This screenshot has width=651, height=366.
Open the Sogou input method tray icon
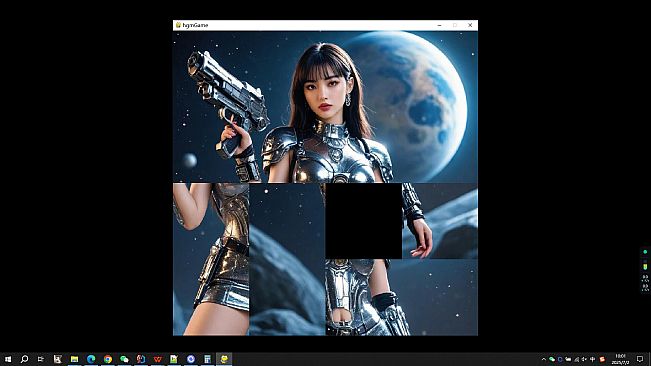point(602,359)
